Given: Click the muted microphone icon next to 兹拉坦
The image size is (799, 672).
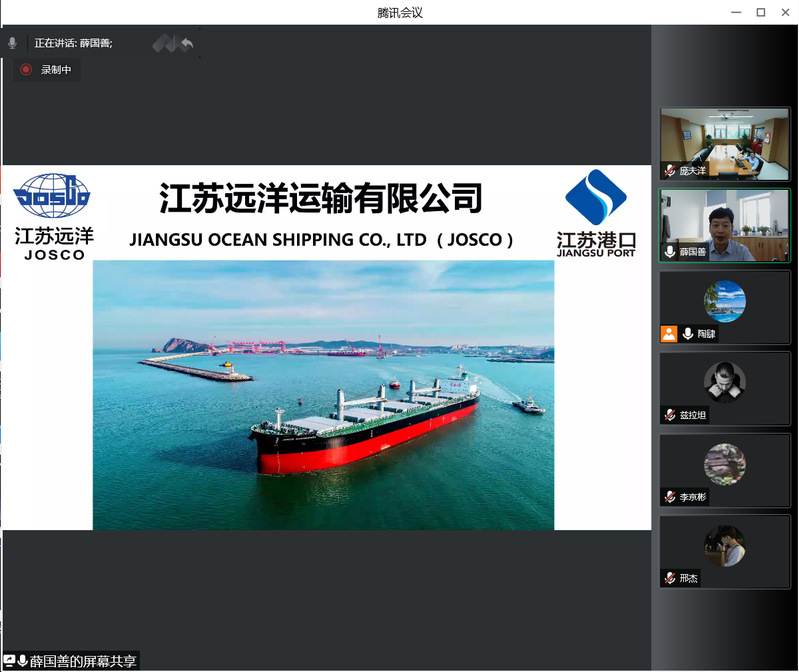Looking at the screenshot, I should tap(670, 415).
